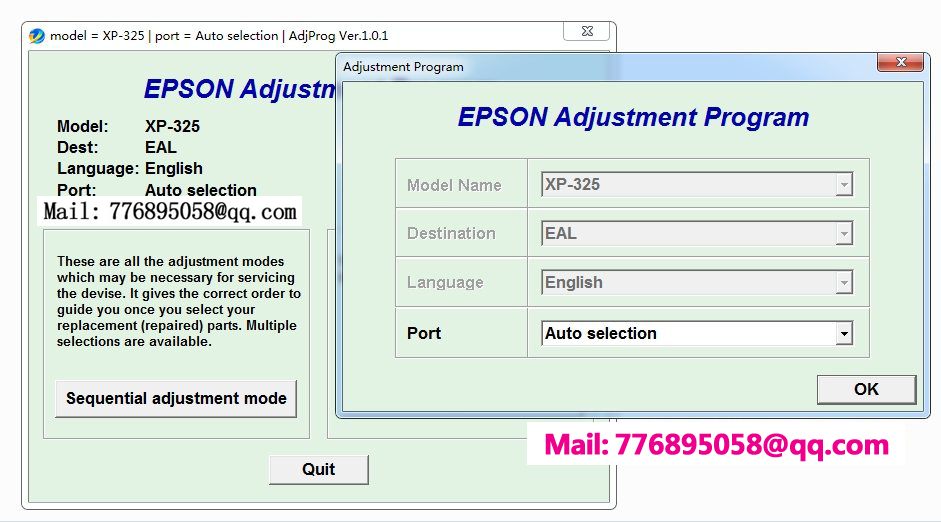Close the AdjProg main window
Viewport: 941px width, 522px height.
pos(587,31)
